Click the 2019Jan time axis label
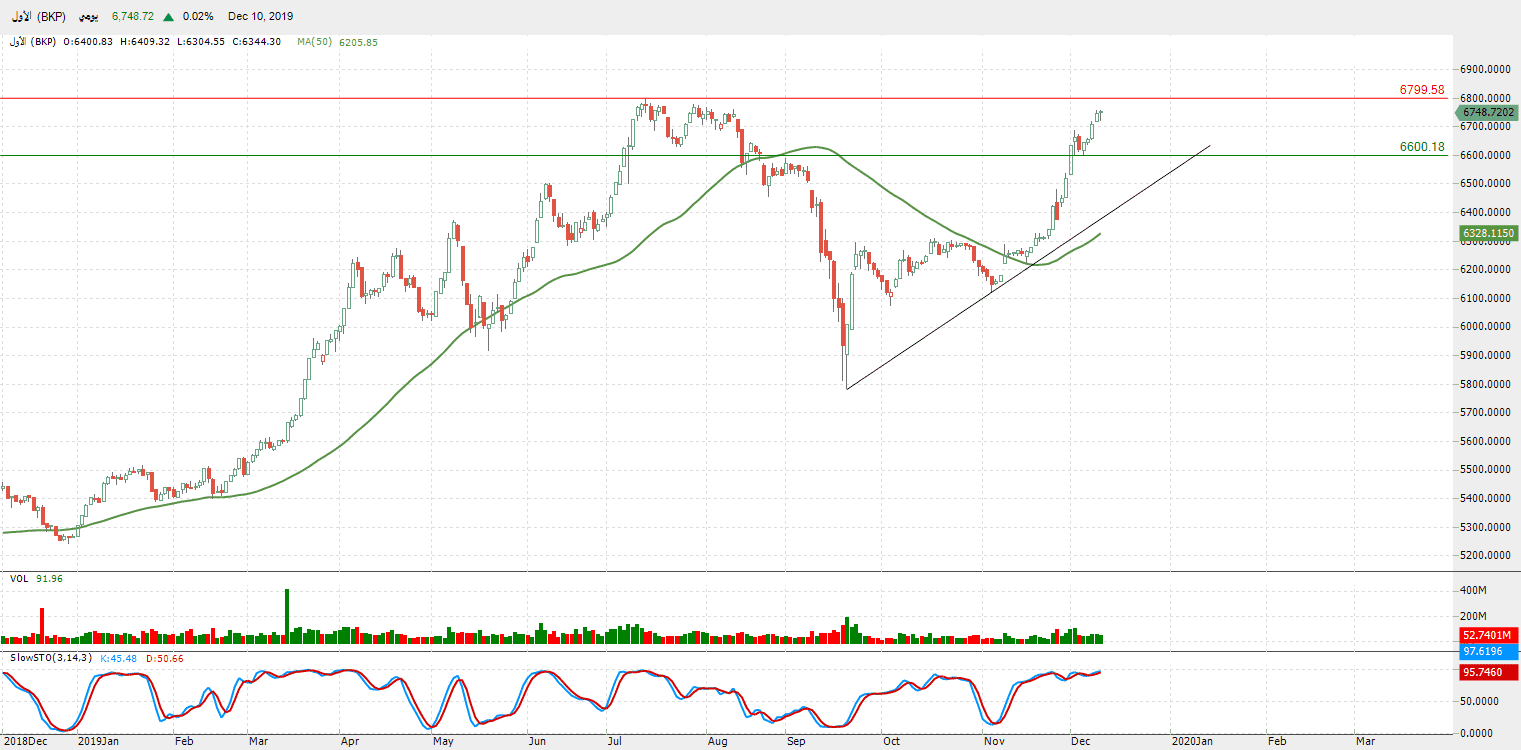The height and width of the screenshot is (750, 1521). [x=99, y=742]
